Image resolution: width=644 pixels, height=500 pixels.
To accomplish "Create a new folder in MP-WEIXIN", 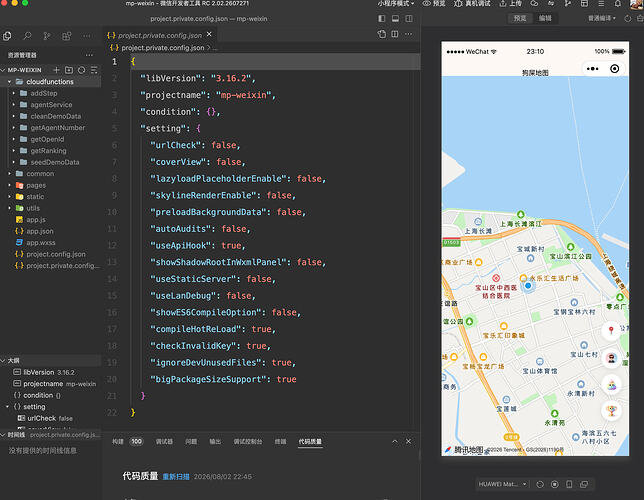I will point(69,70).
